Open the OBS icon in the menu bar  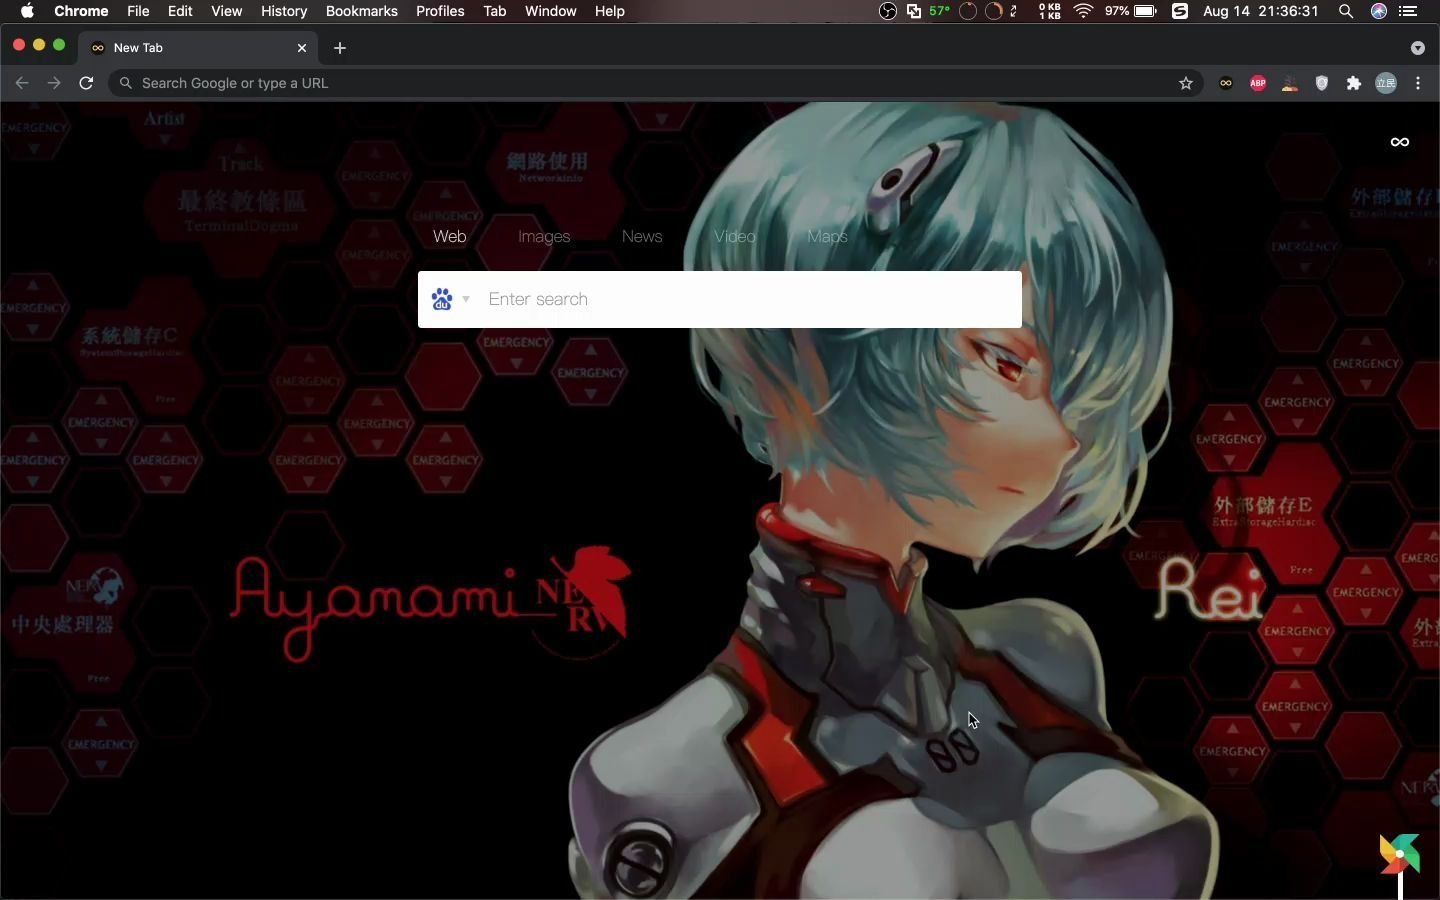click(x=888, y=11)
